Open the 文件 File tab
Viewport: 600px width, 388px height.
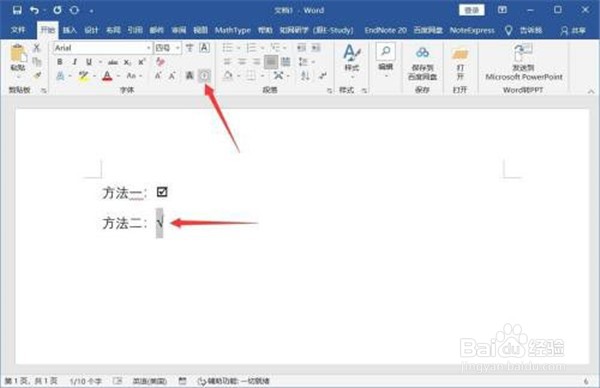tap(18, 30)
